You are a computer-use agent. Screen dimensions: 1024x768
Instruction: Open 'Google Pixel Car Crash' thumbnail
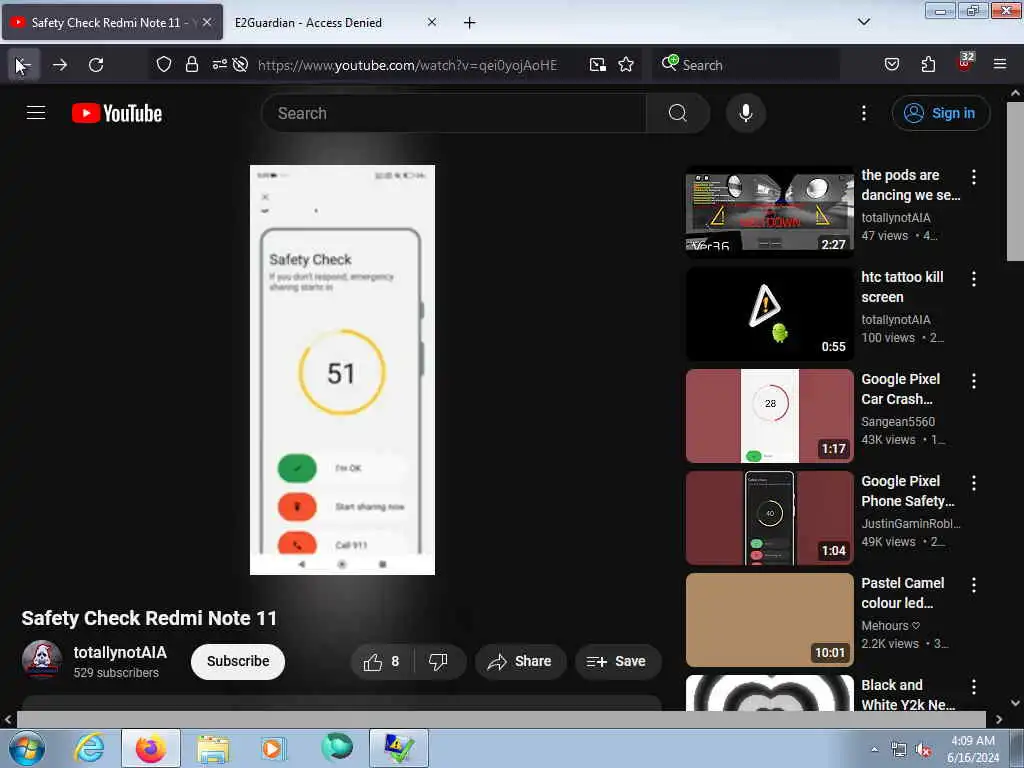770,415
